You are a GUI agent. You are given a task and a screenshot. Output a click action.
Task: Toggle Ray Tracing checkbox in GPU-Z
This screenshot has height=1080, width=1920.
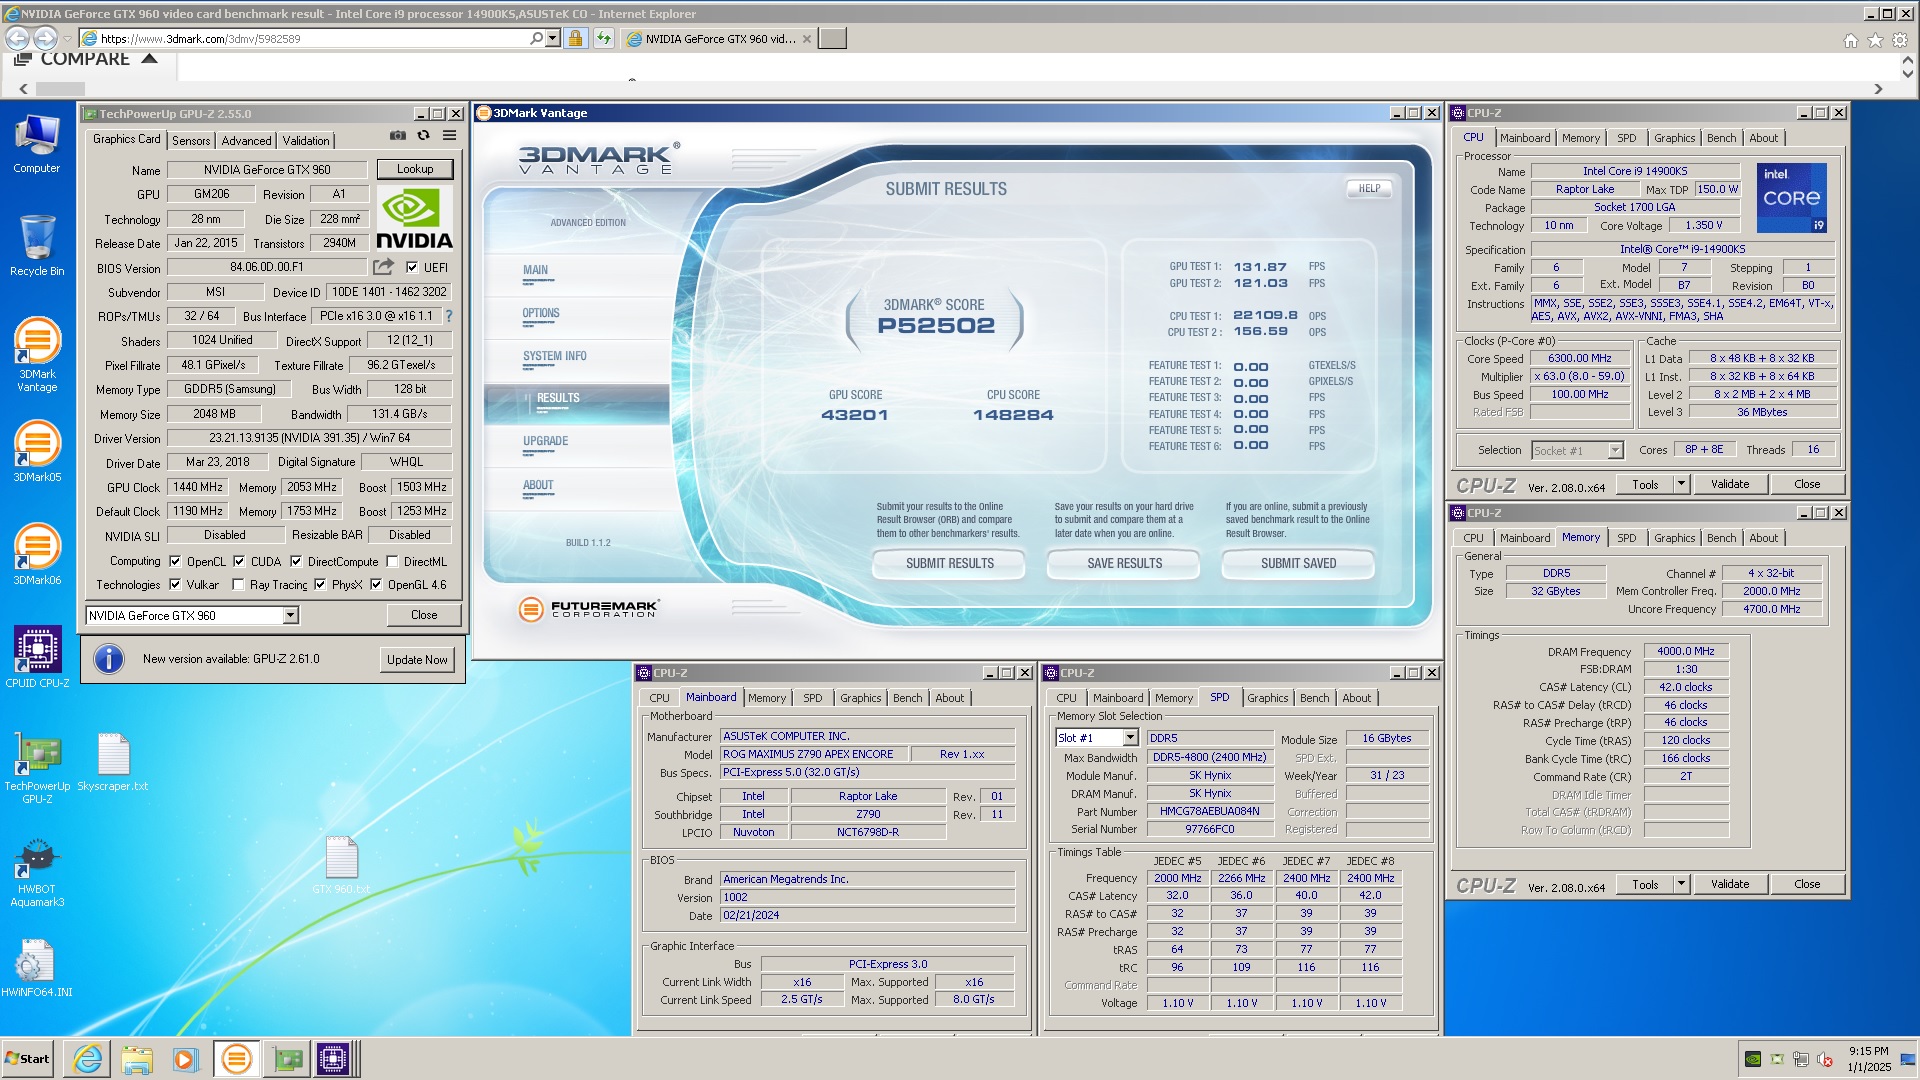[238, 584]
